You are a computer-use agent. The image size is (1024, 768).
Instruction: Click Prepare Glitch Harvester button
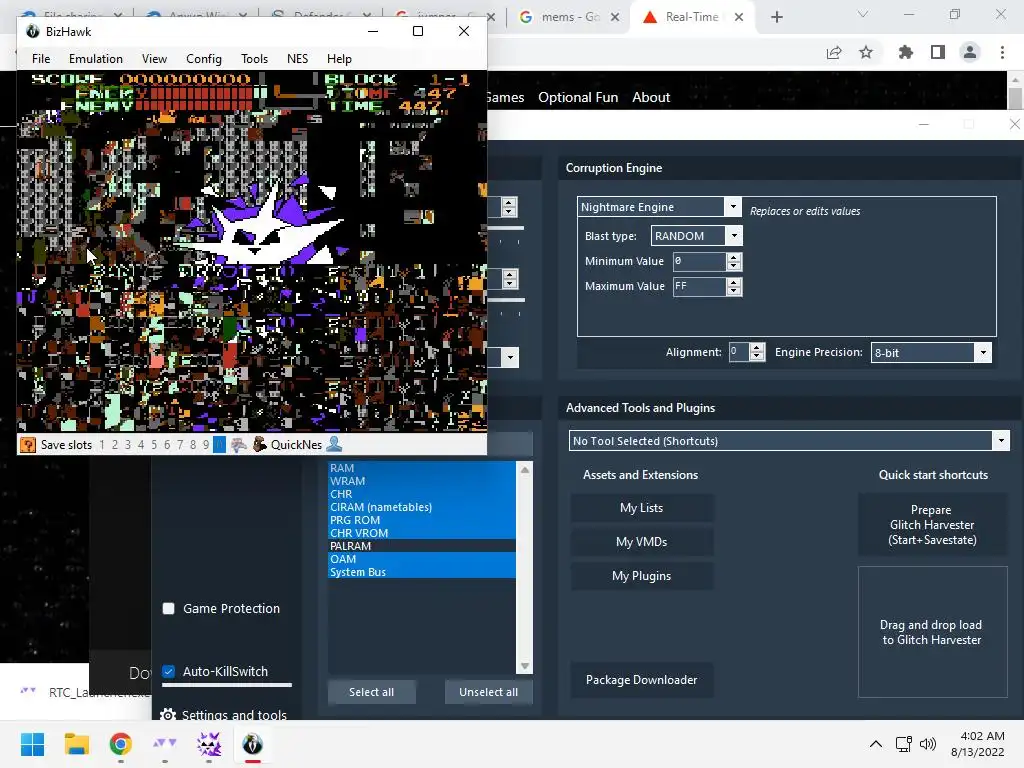pos(933,525)
